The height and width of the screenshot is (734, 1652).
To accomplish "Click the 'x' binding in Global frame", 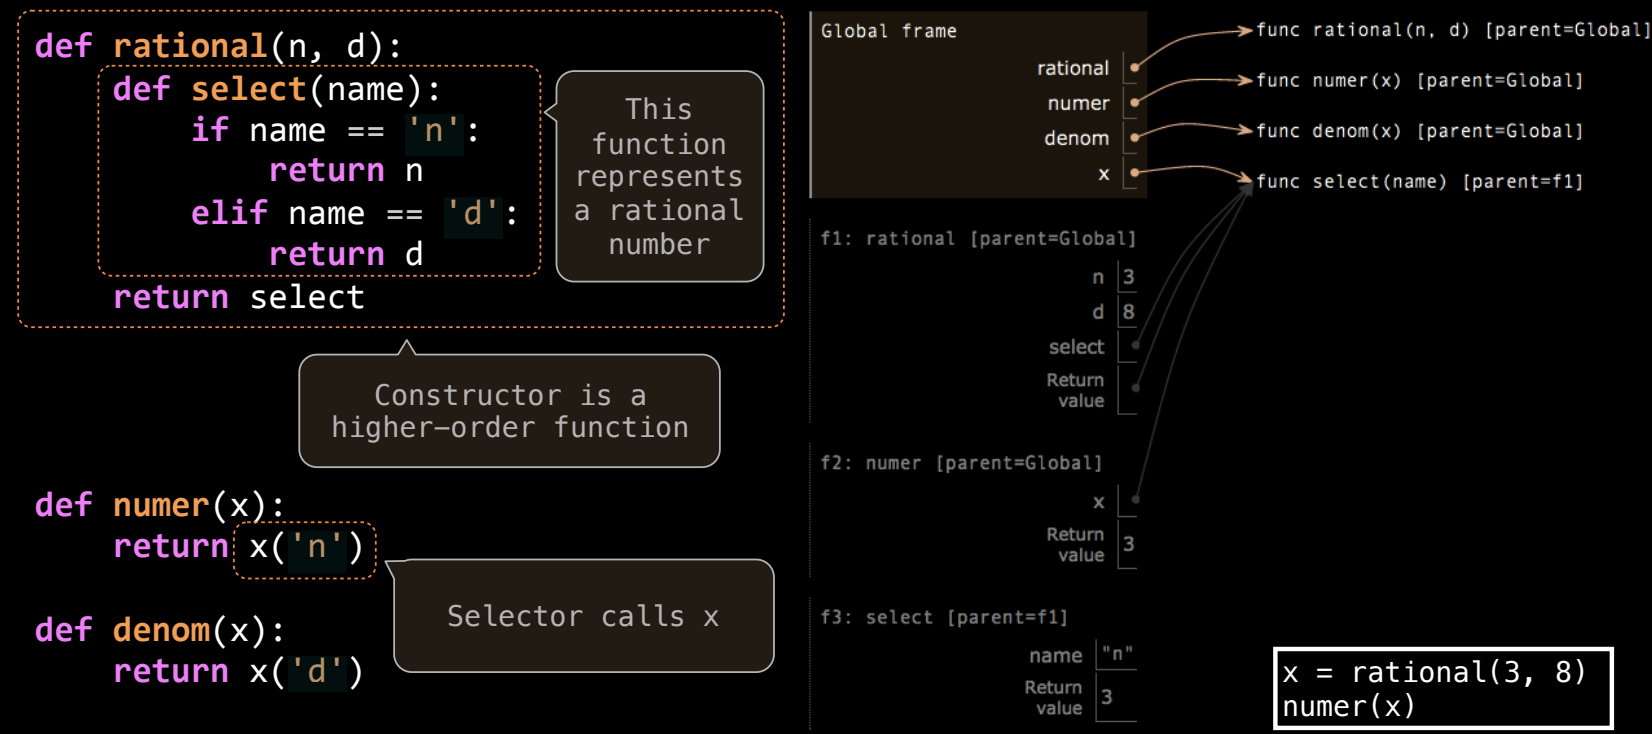I will click(x=1104, y=174).
